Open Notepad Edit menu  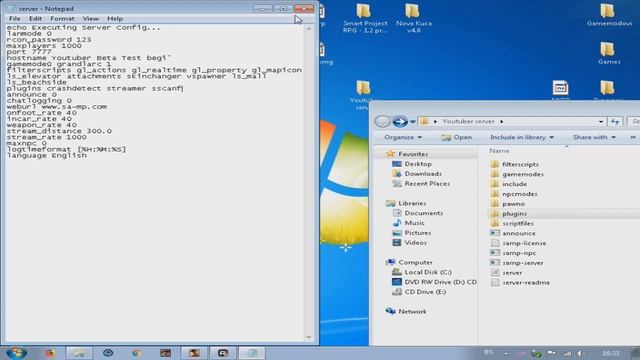(35, 19)
